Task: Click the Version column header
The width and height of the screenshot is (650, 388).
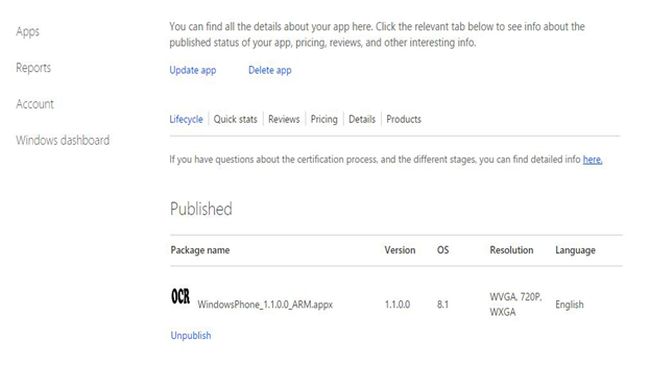Action: click(x=400, y=250)
